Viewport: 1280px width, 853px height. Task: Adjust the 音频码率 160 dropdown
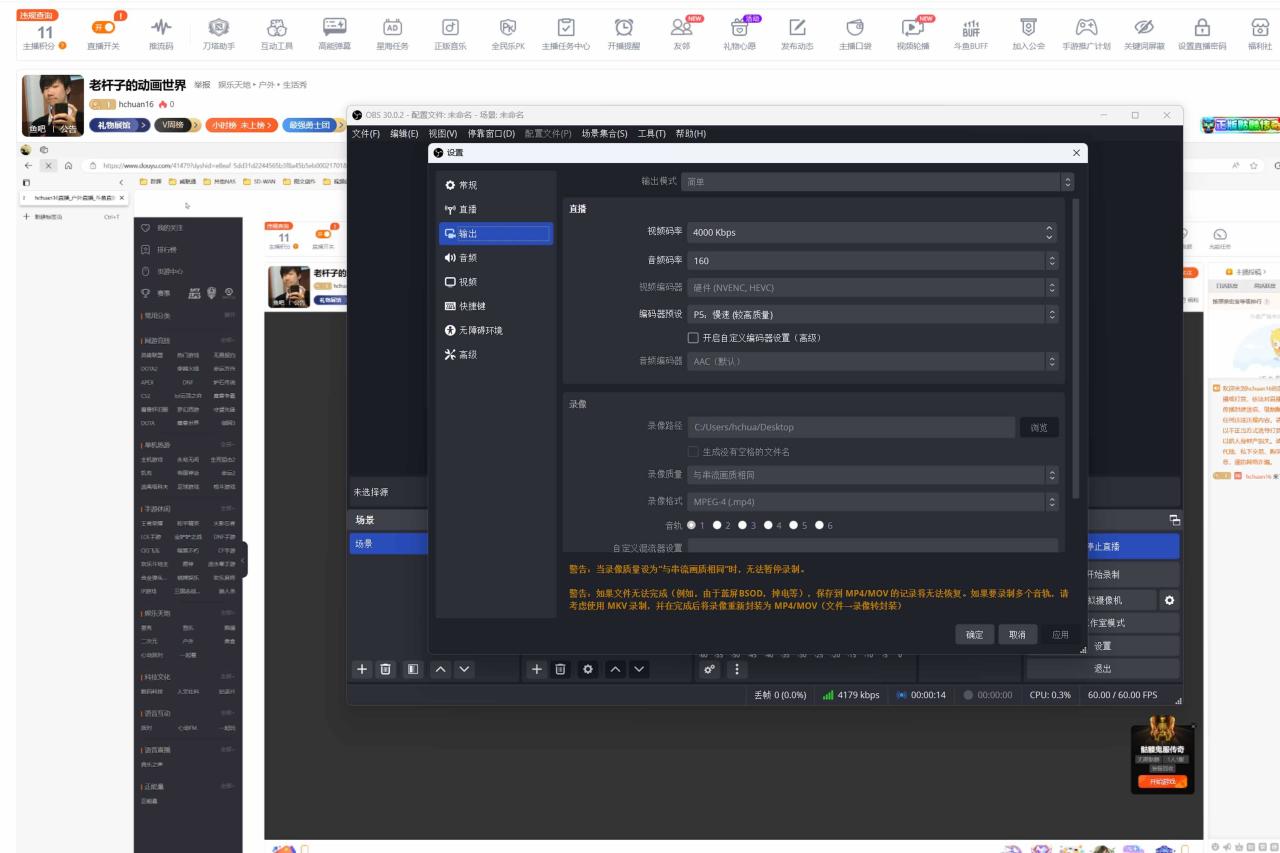(873, 261)
